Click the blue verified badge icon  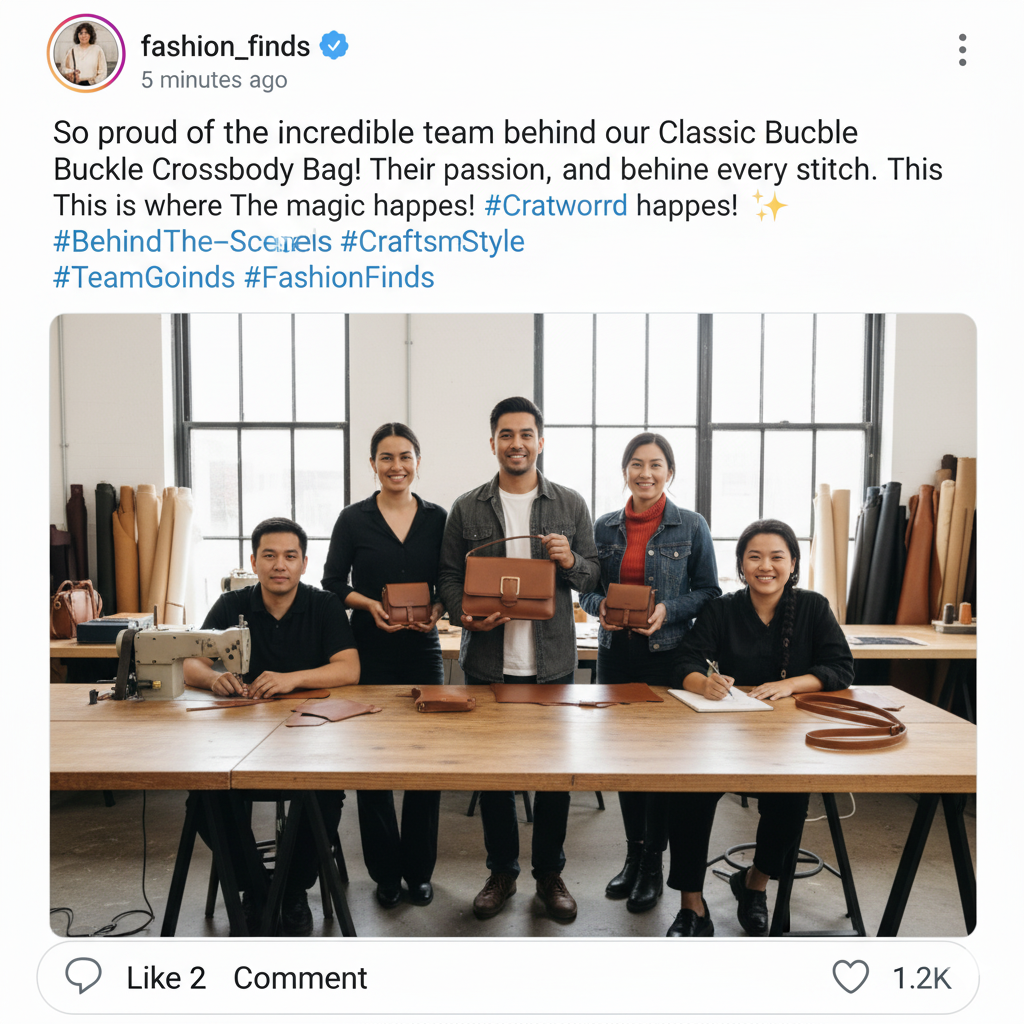click(334, 46)
